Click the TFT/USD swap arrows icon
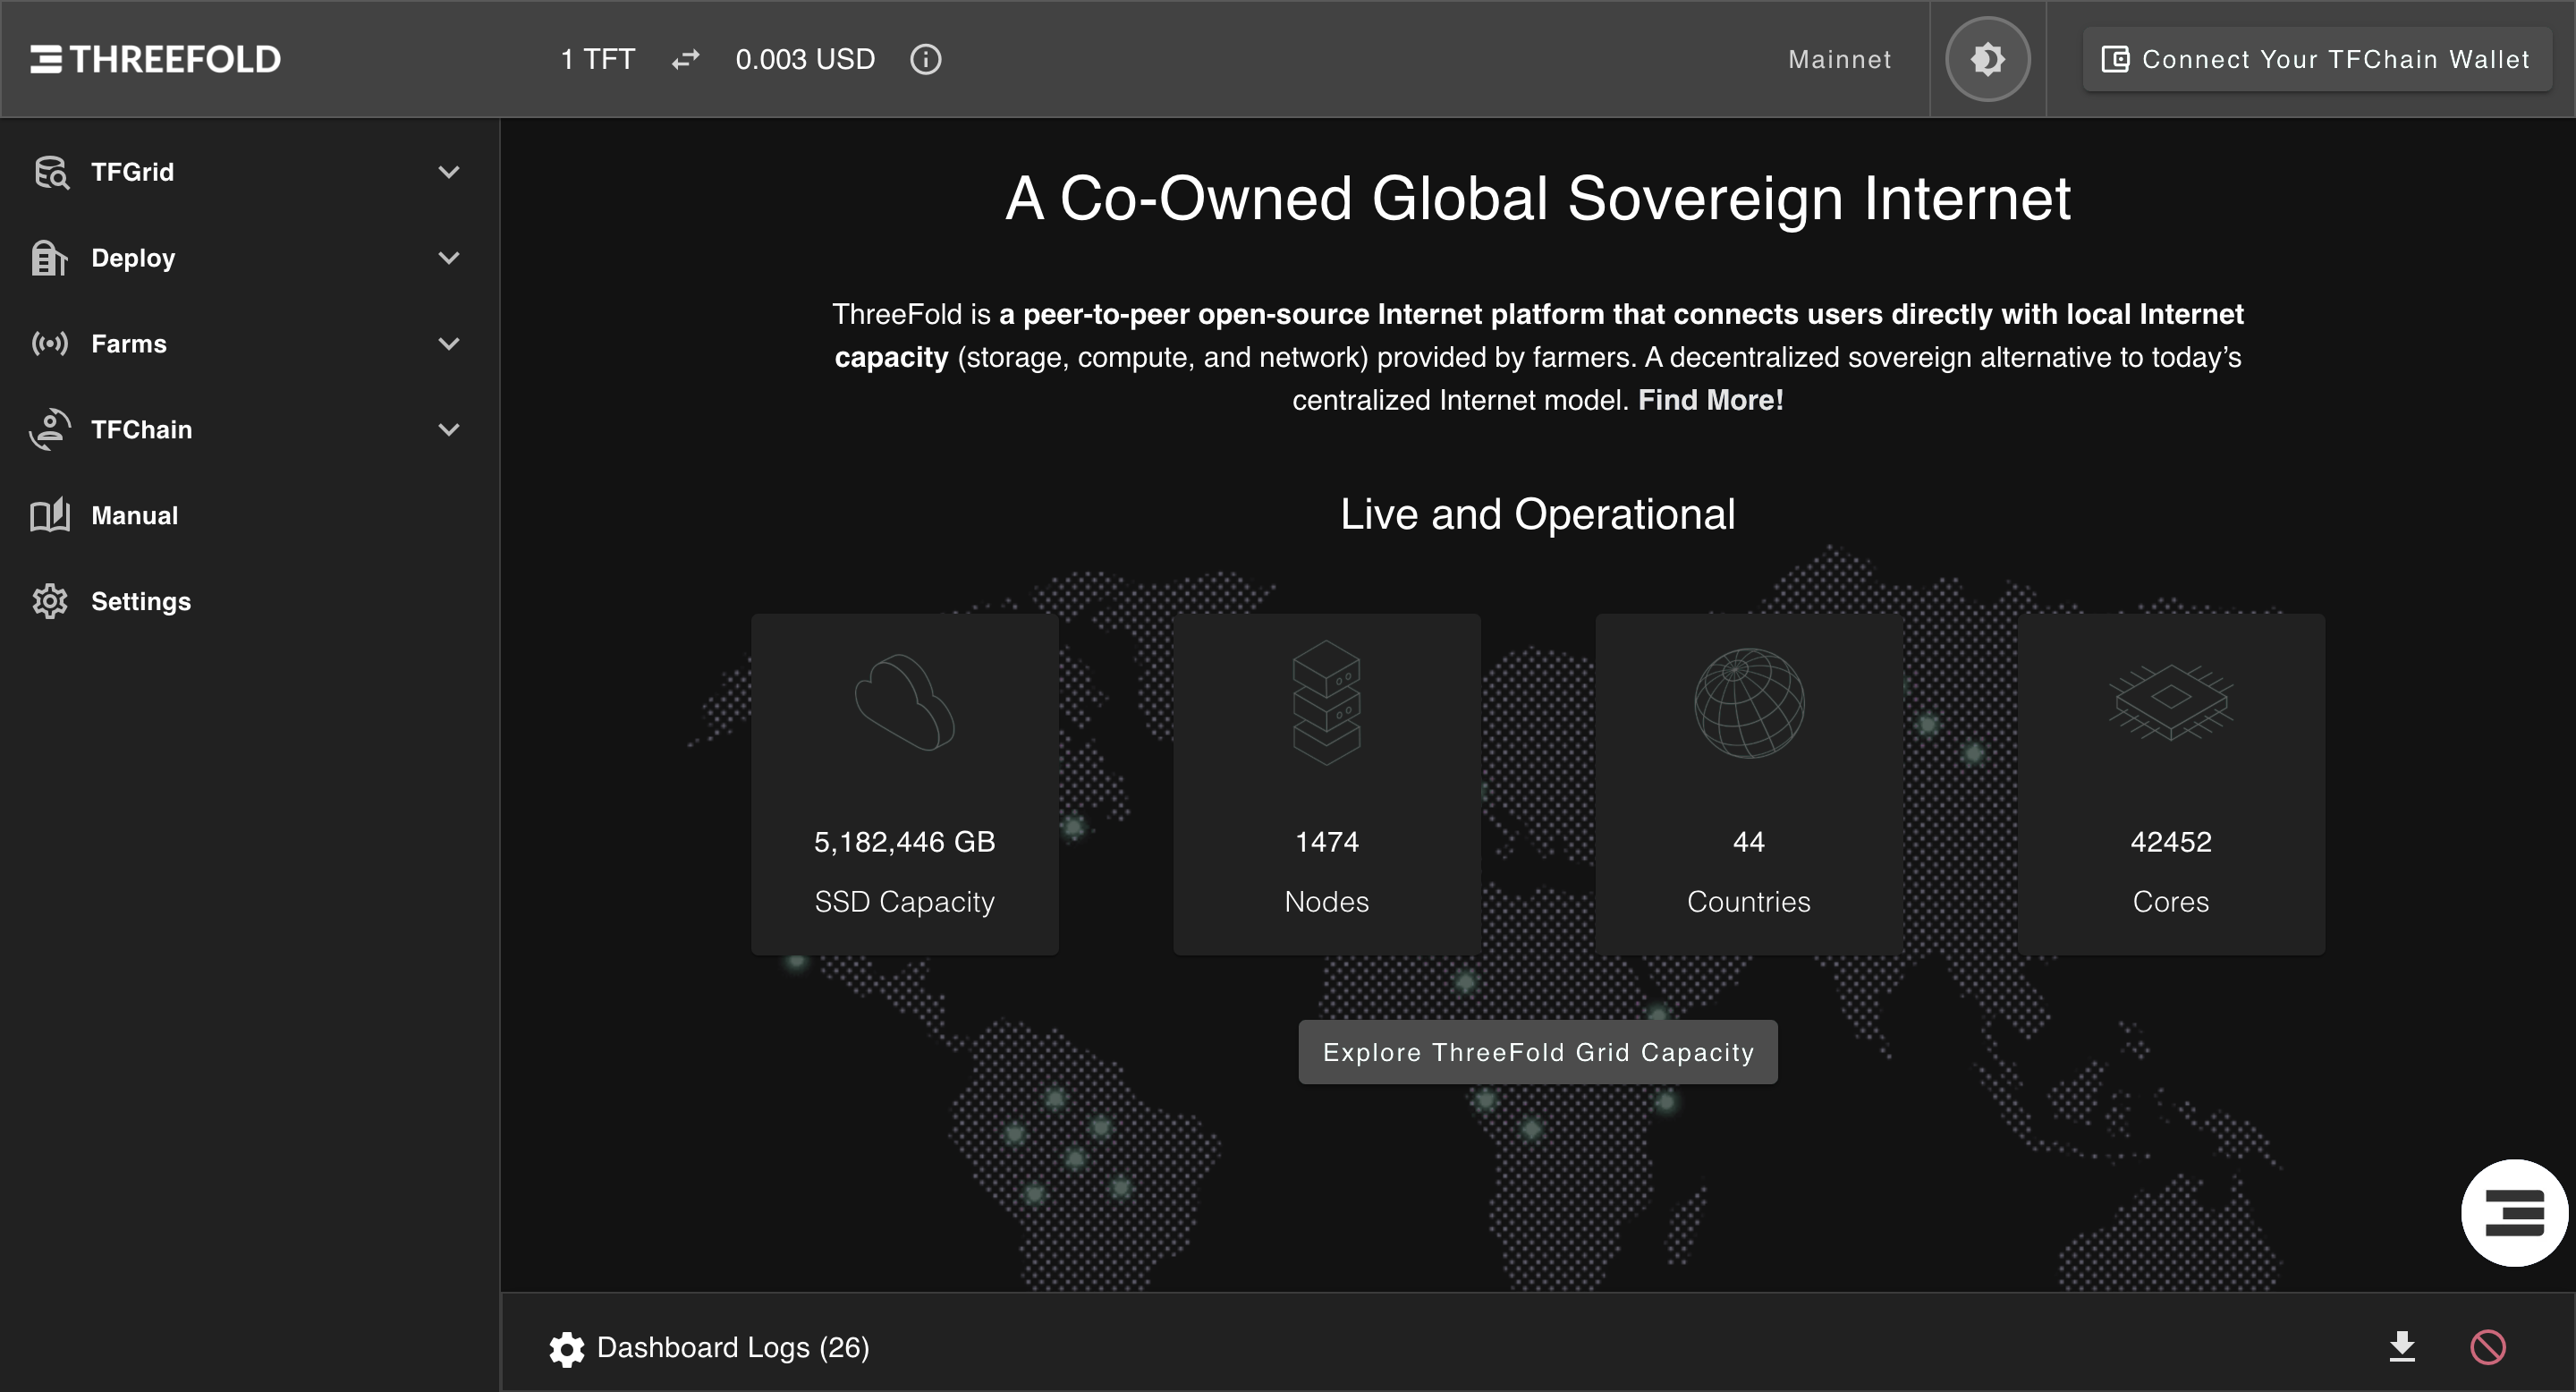Image resolution: width=2576 pixels, height=1392 pixels. pos(685,60)
